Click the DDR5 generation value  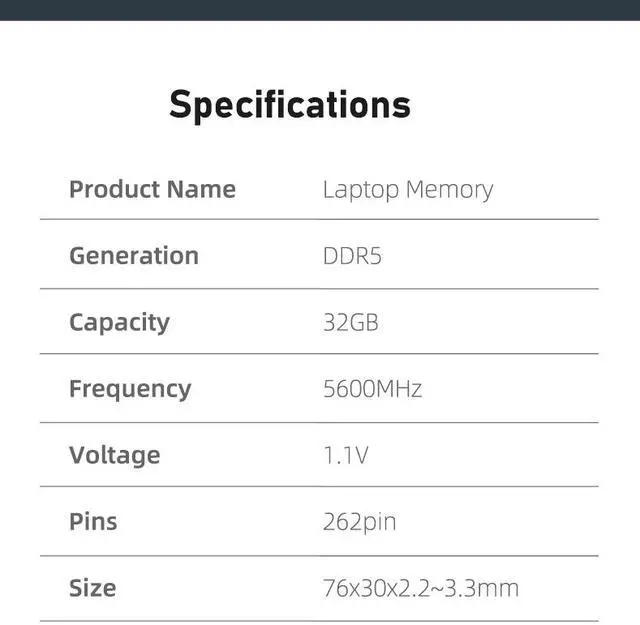click(x=352, y=256)
